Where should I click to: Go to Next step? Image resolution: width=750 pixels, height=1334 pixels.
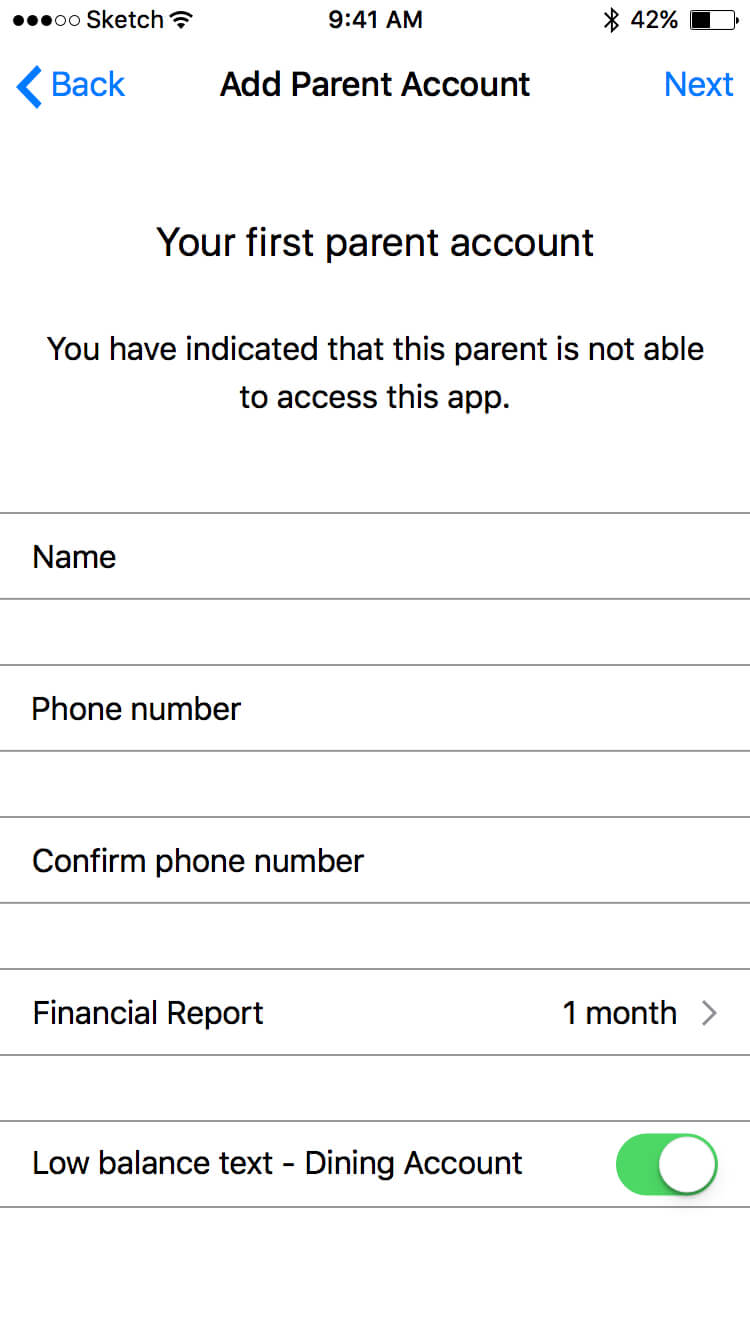pos(699,85)
